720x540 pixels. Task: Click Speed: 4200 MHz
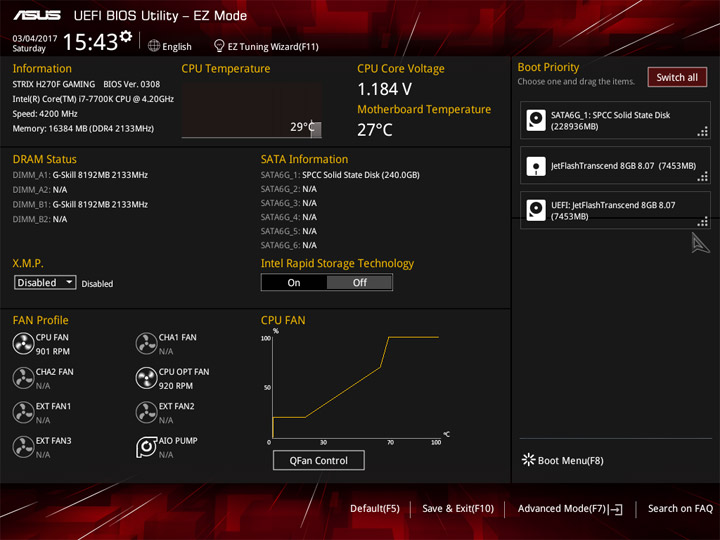(45, 114)
